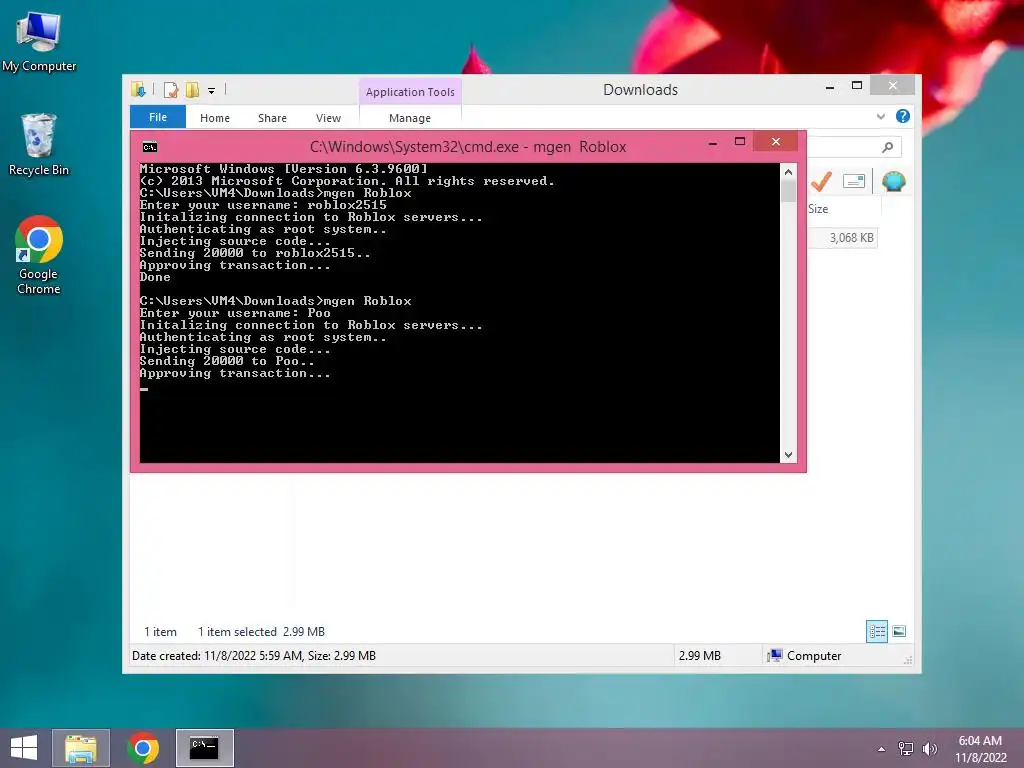Switch to the Share ribbon tab
The width and height of the screenshot is (1024, 768).
(x=272, y=118)
